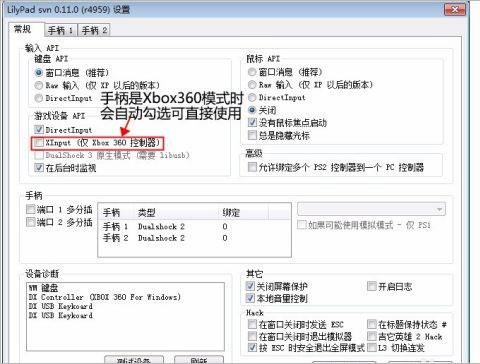The height and width of the screenshot is (364, 480).
Task: Select WM 键盘 in device list
Action: (x=43, y=288)
